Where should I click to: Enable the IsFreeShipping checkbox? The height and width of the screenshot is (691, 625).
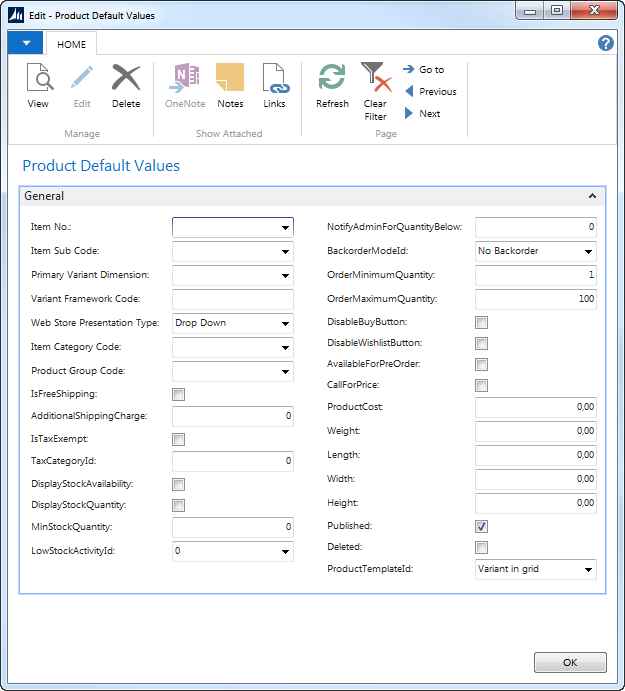(179, 394)
